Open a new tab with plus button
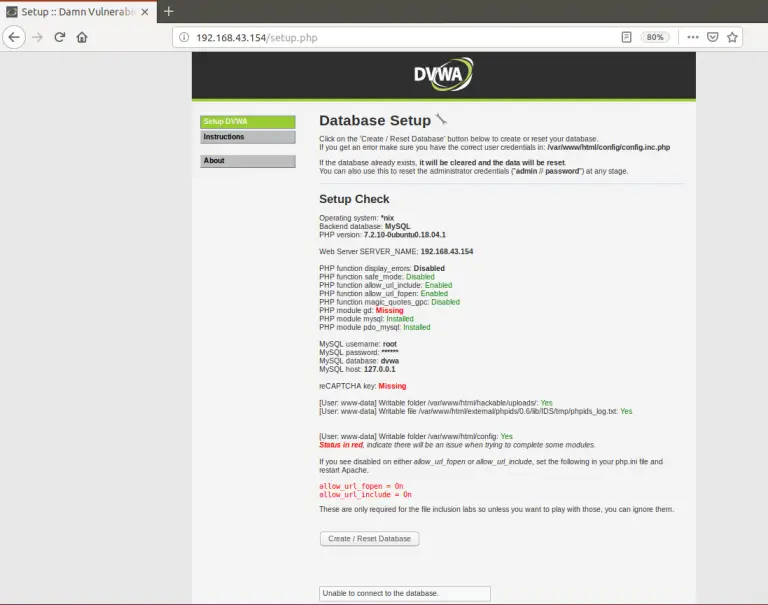Screen dimensions: 768x605 168,11
